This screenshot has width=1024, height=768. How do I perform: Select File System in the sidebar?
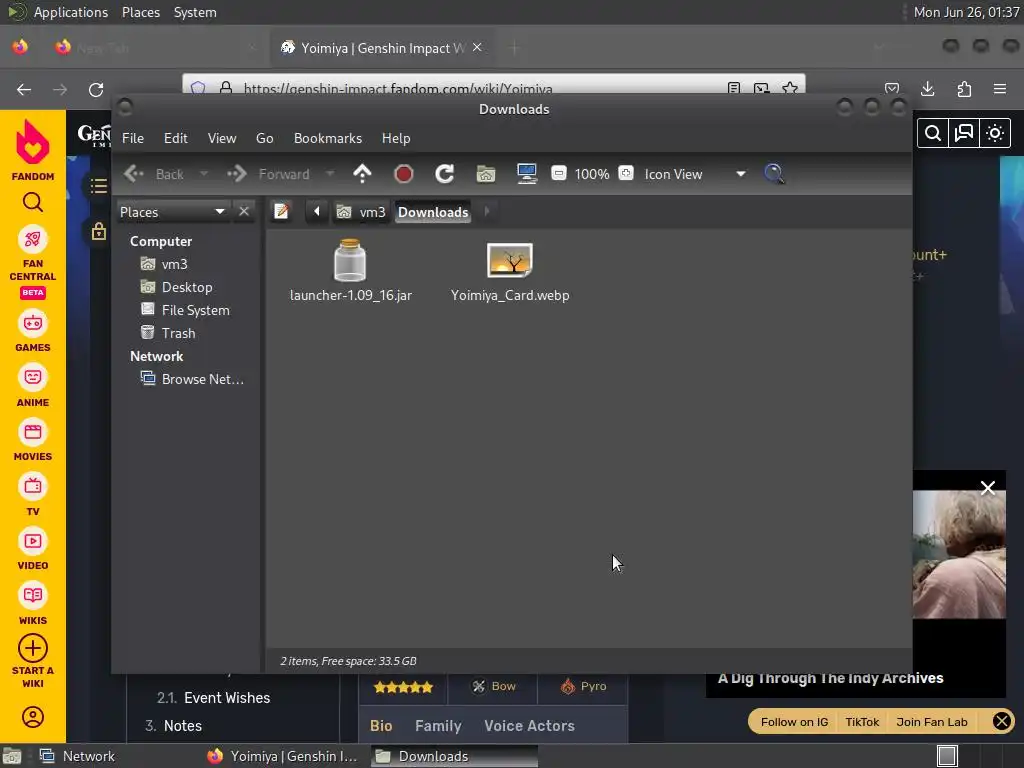[x=185, y=310]
